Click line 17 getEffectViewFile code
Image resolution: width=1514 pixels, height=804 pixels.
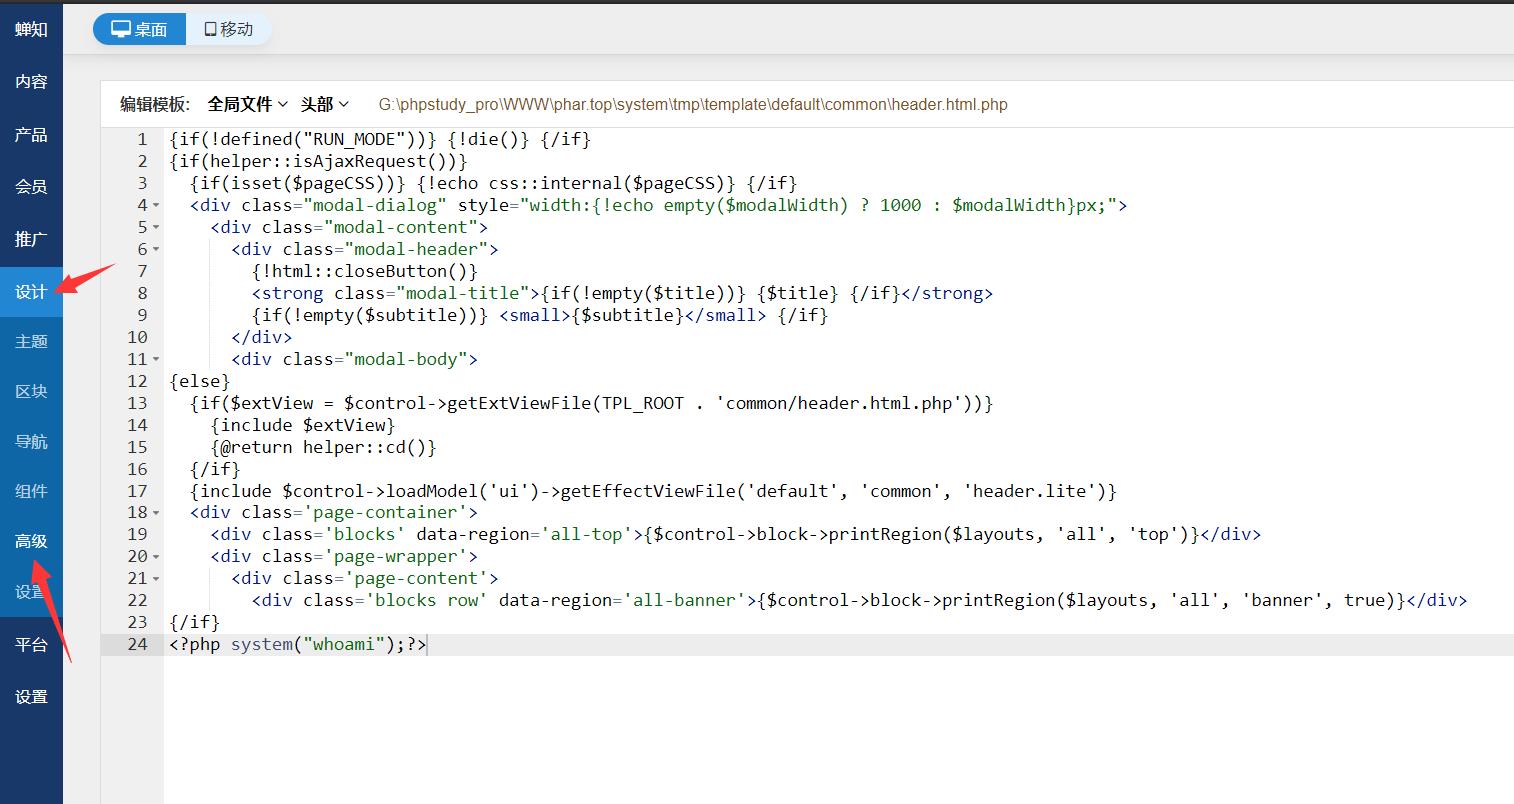tap(653, 491)
